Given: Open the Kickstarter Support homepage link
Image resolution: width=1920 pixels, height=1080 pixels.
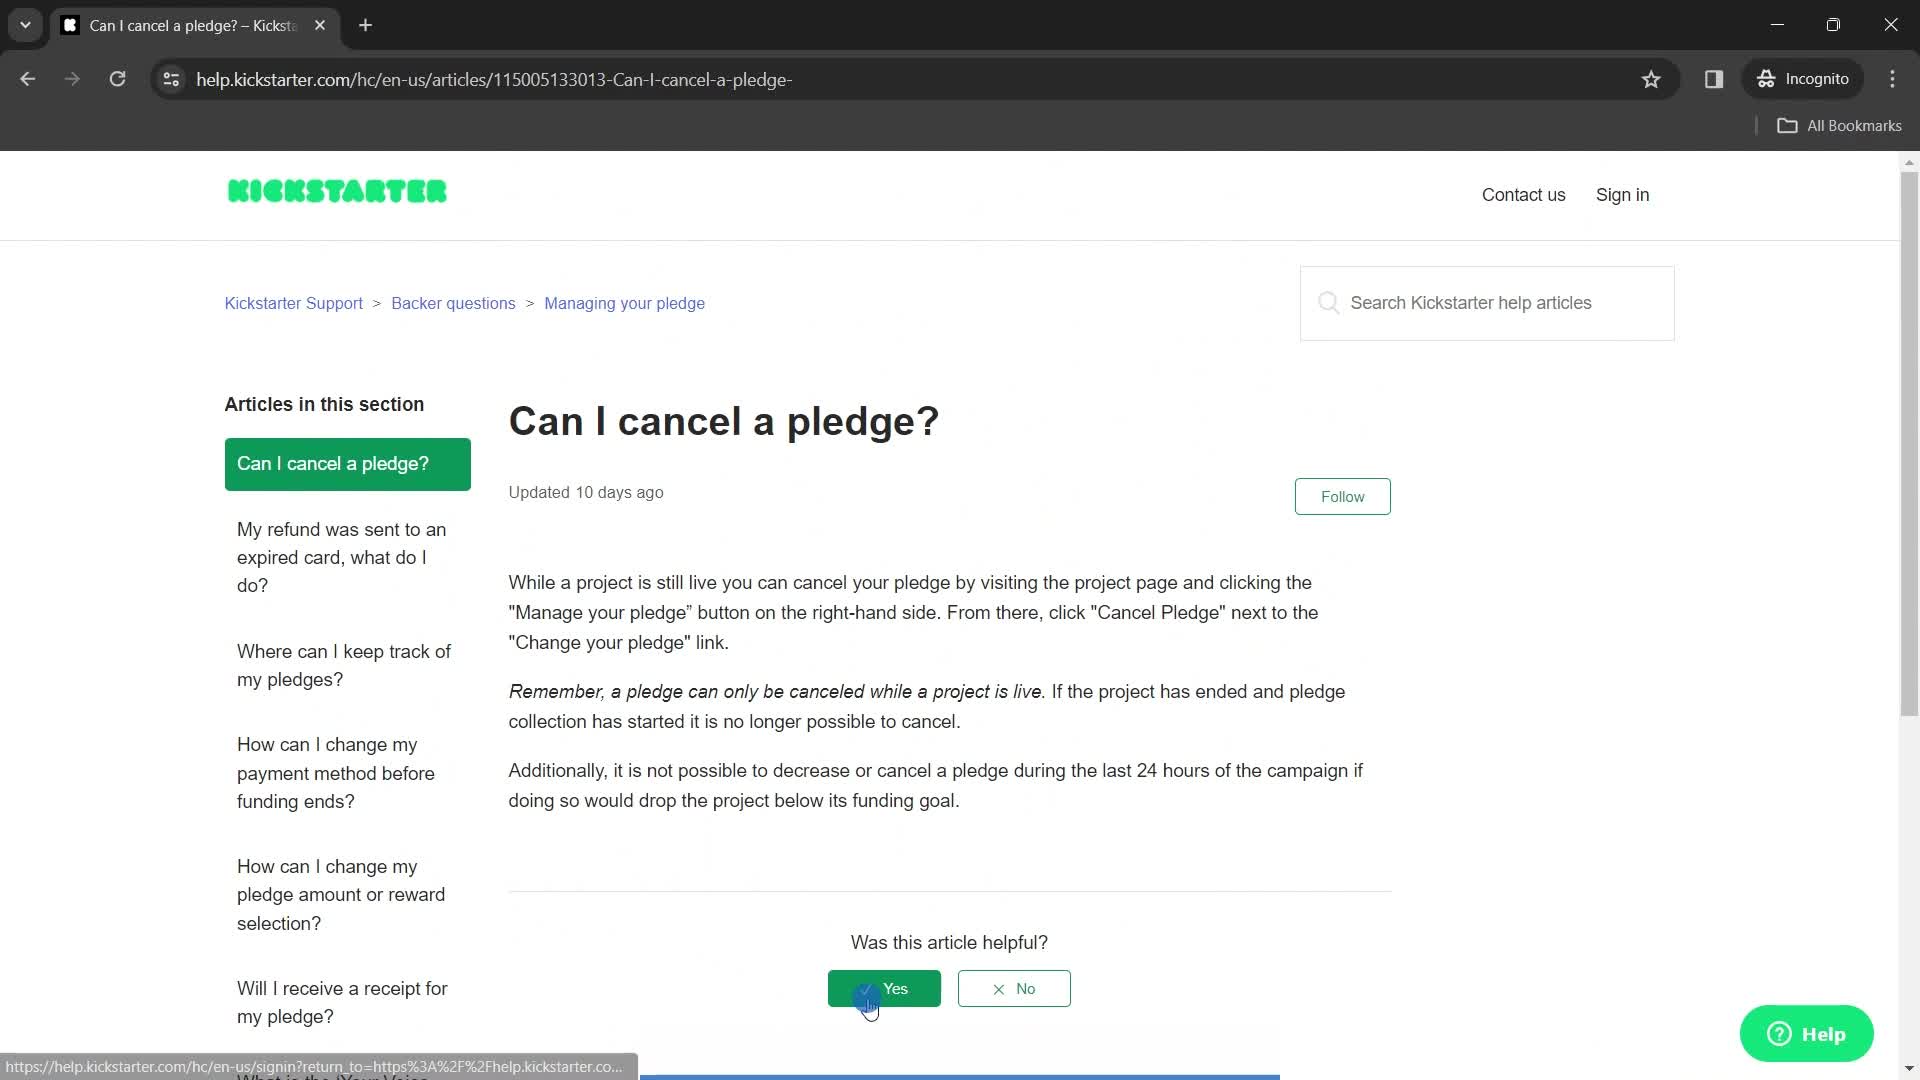Looking at the screenshot, I should coord(294,303).
